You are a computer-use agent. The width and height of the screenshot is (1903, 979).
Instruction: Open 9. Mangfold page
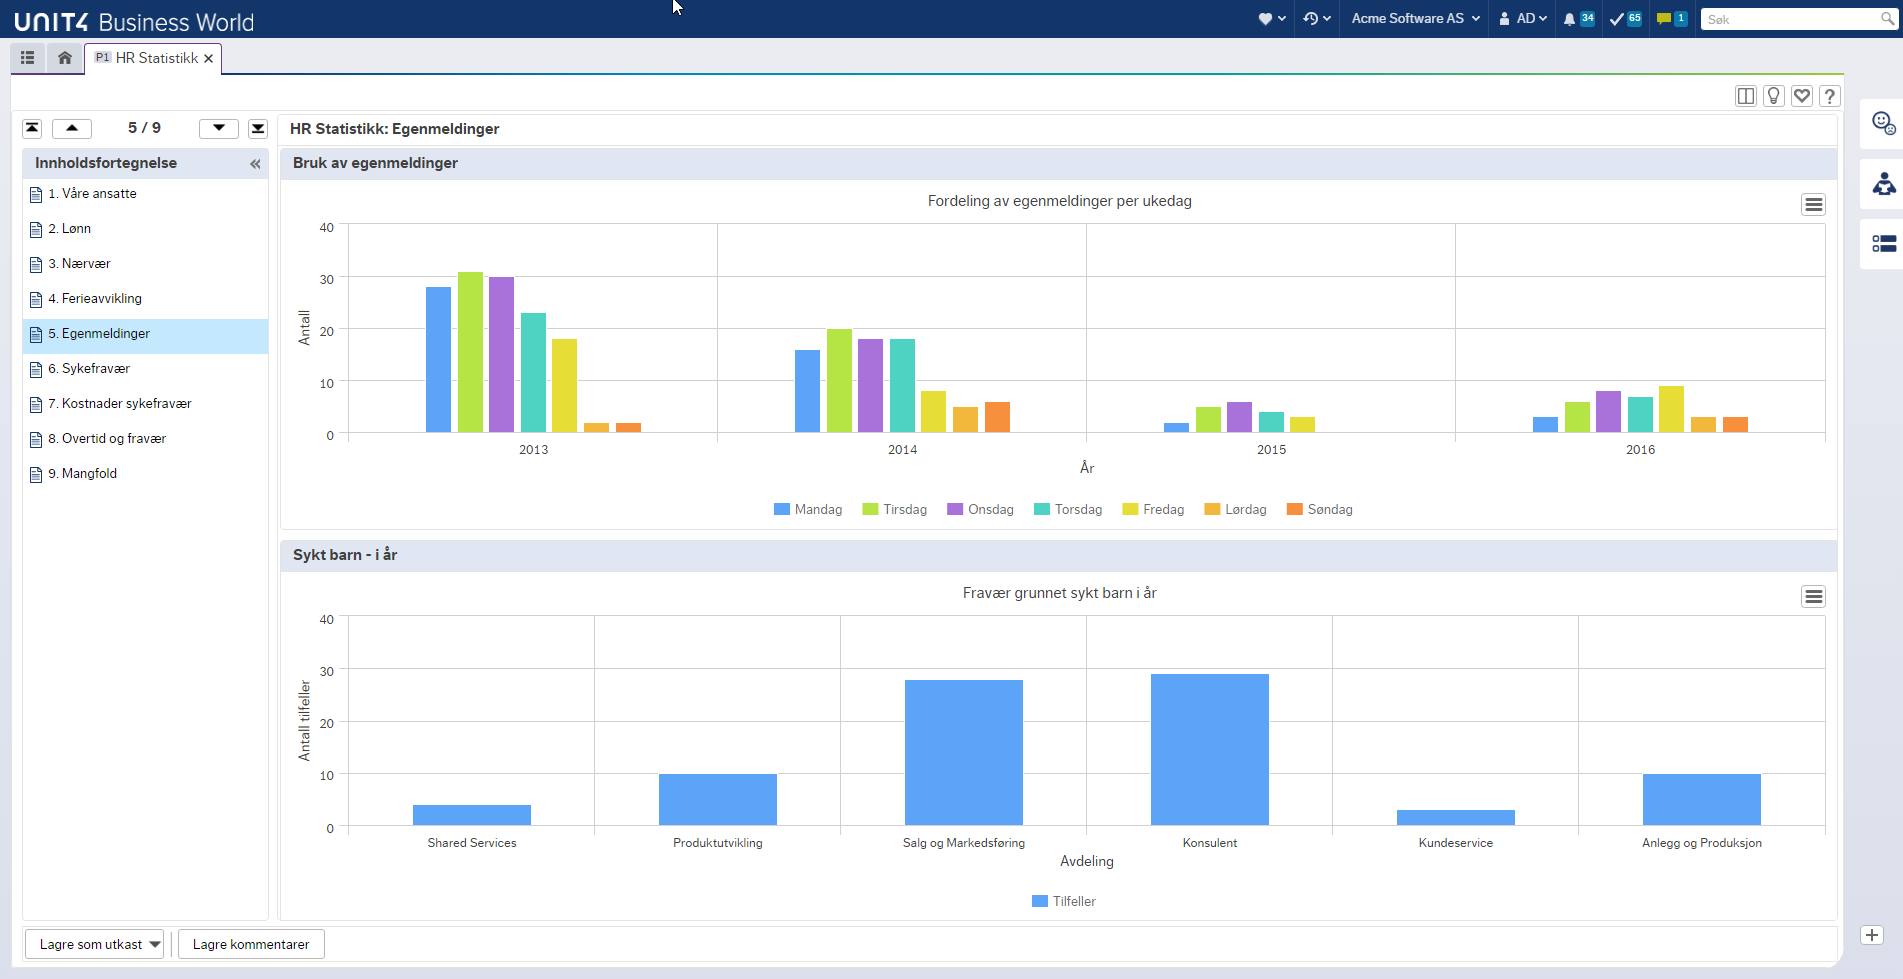(145, 474)
